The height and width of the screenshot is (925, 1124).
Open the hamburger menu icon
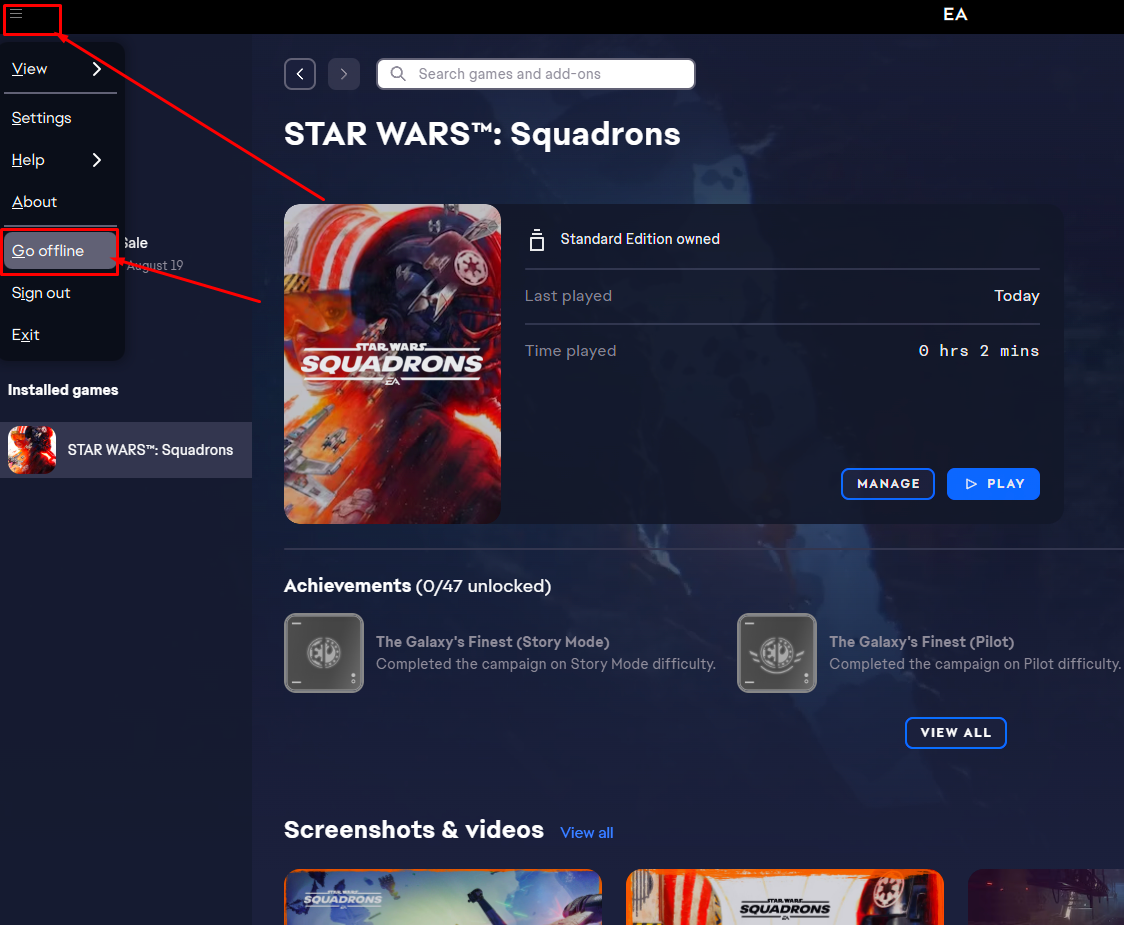[x=16, y=14]
